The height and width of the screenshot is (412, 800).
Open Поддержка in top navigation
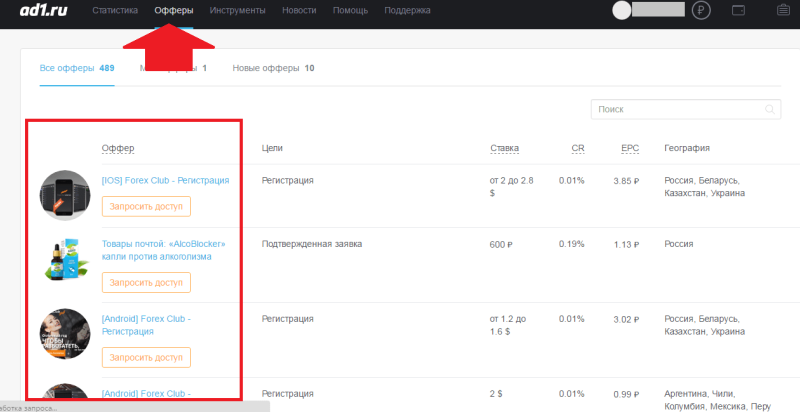[x=407, y=10]
